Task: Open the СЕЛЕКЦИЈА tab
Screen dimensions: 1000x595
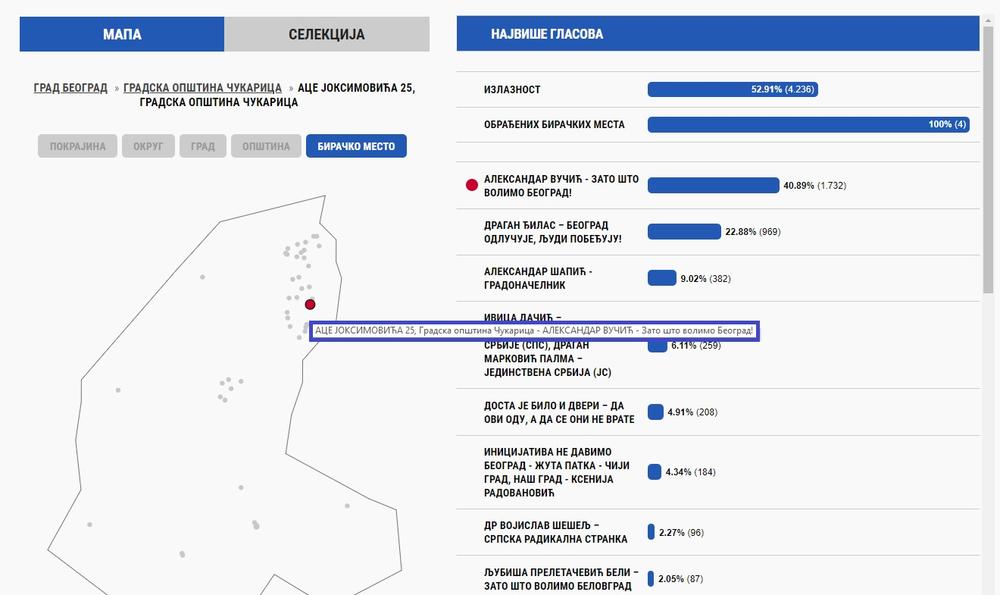Action: tap(327, 34)
